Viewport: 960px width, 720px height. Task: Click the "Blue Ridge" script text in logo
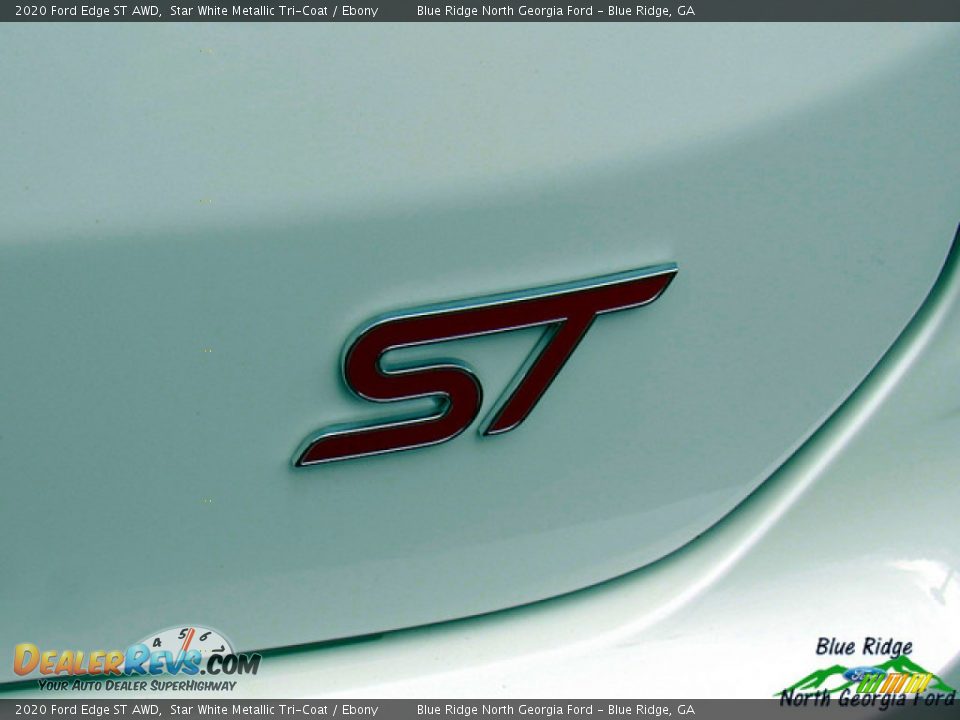pyautogui.click(x=863, y=647)
